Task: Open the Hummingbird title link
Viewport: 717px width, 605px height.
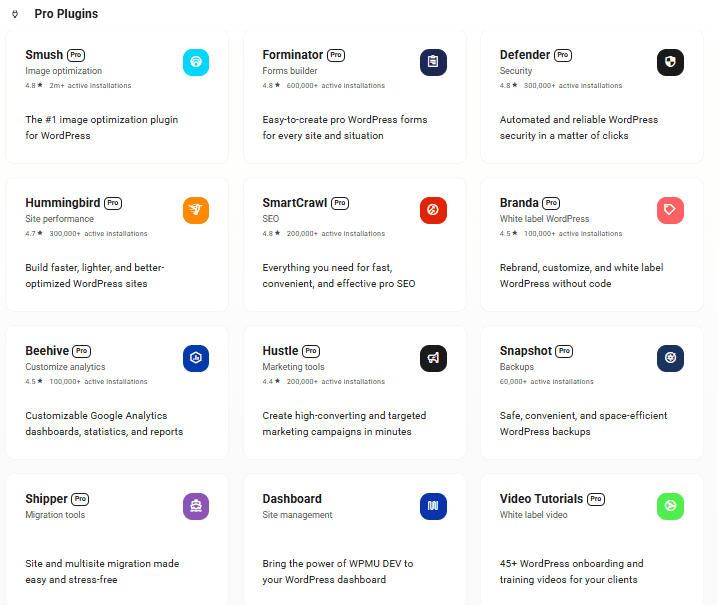Action: tap(63, 203)
